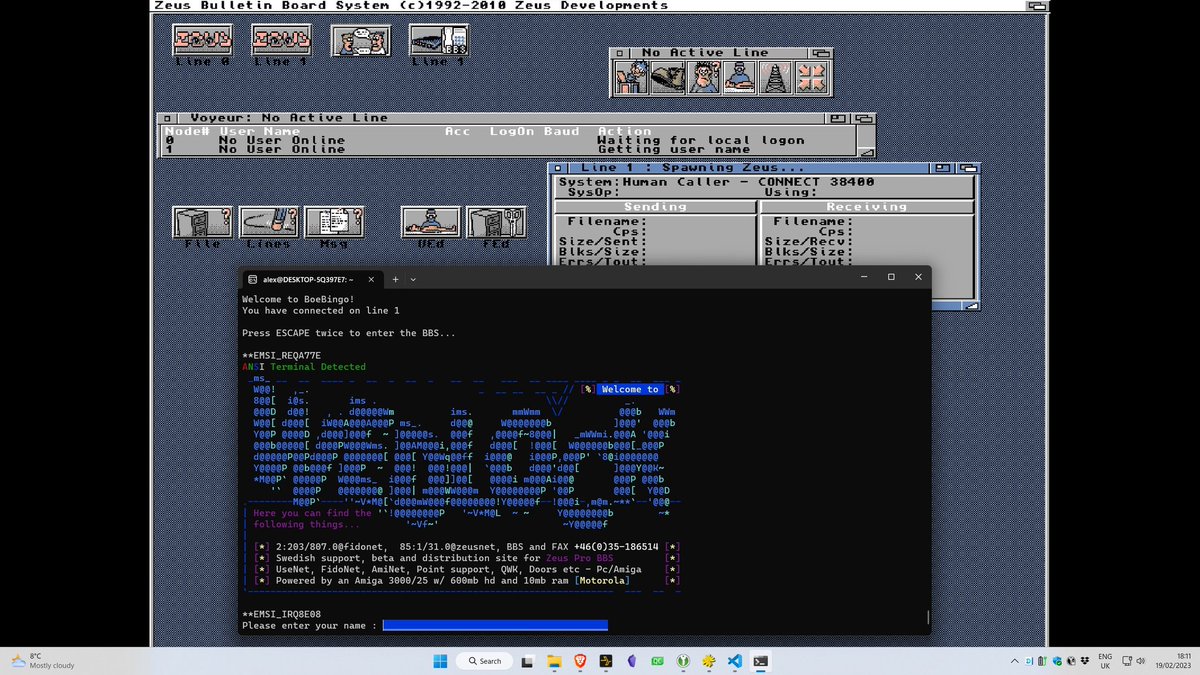Open the Msg configuration icon
1200x675 pixels.
333,221
